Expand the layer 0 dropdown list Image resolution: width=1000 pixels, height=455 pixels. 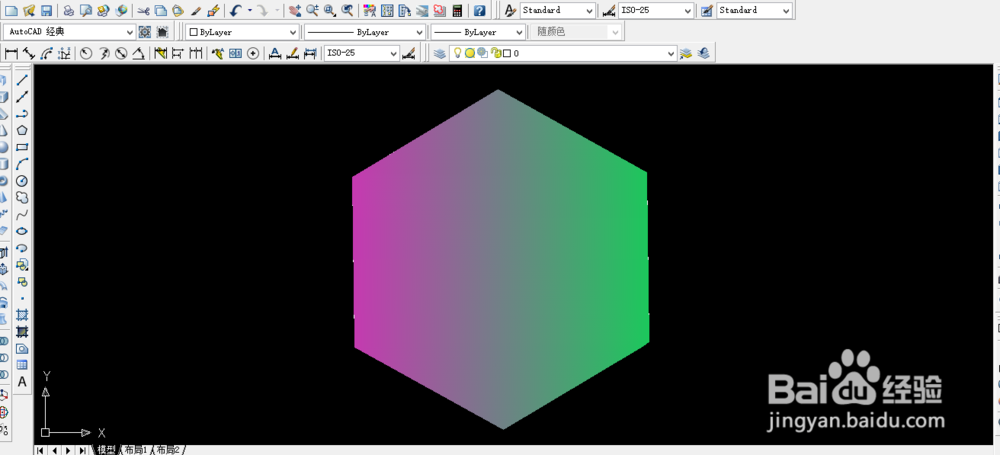click(x=670, y=54)
